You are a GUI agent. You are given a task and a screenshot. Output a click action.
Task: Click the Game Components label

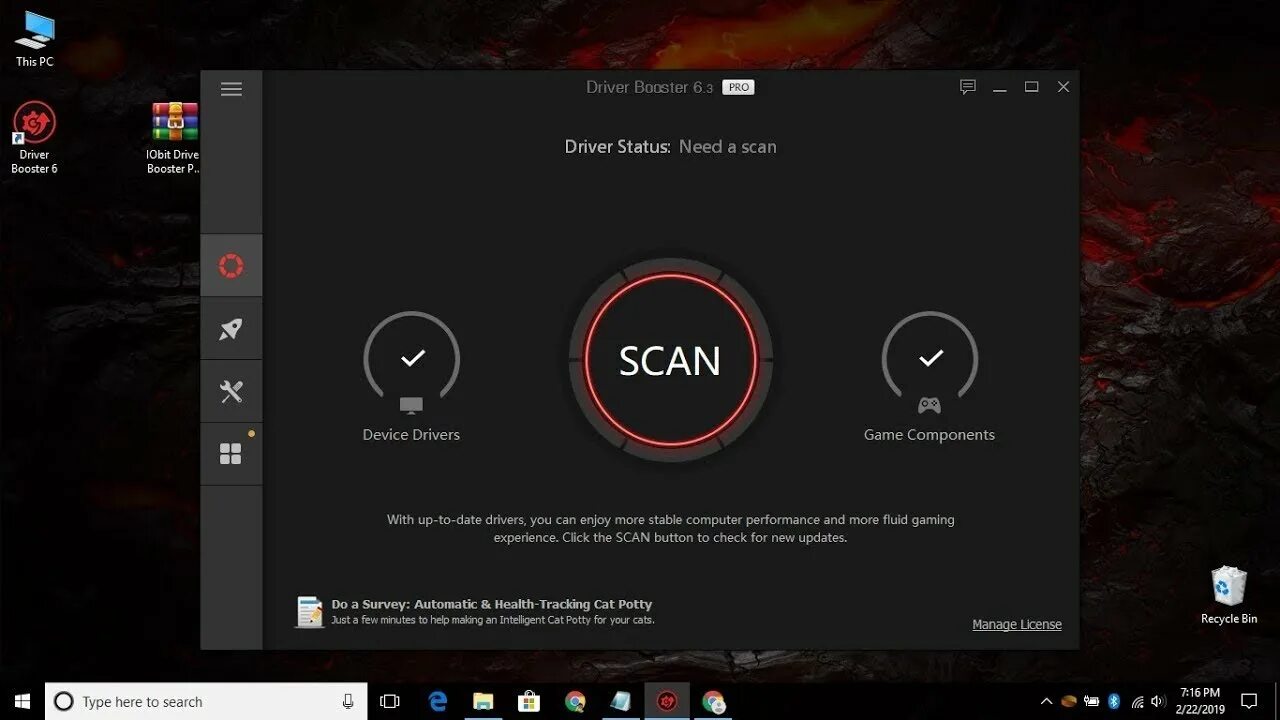tap(929, 435)
